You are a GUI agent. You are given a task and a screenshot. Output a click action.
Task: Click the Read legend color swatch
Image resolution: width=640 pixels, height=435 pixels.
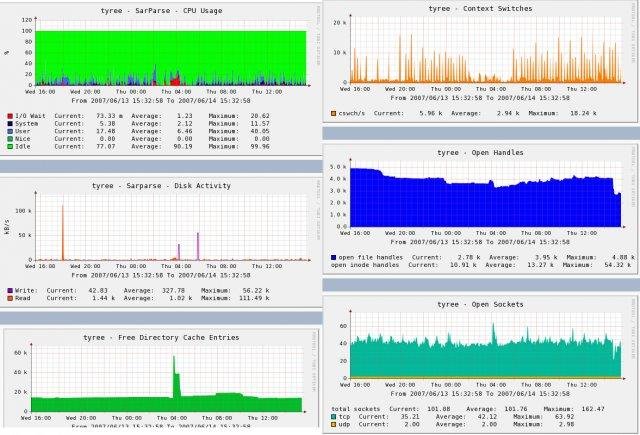point(9,299)
